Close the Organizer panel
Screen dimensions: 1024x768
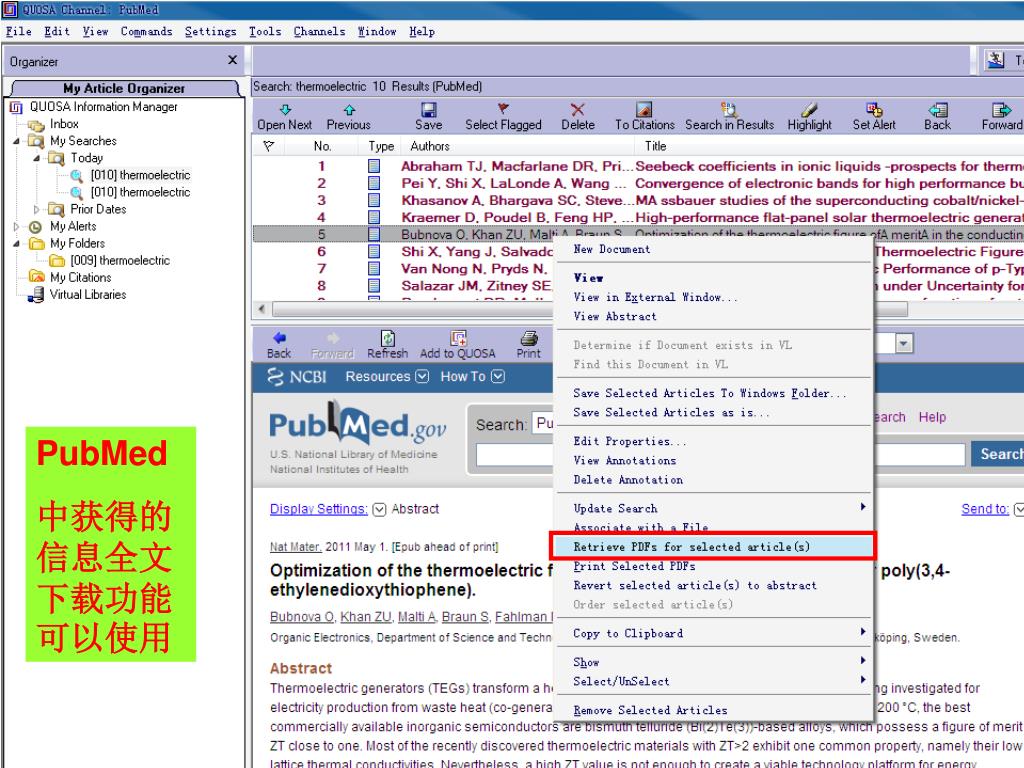point(232,60)
